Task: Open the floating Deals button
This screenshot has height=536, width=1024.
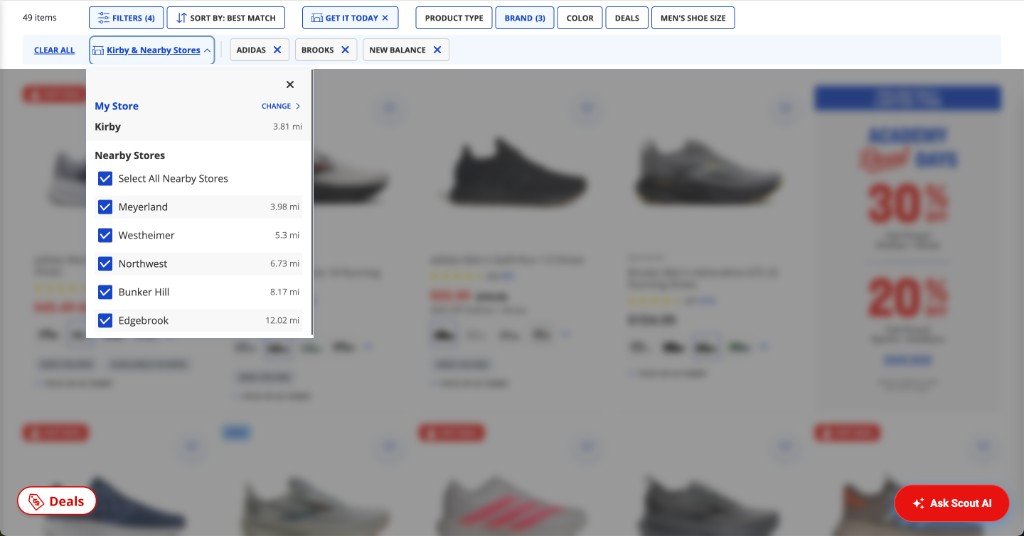Action: (x=57, y=501)
